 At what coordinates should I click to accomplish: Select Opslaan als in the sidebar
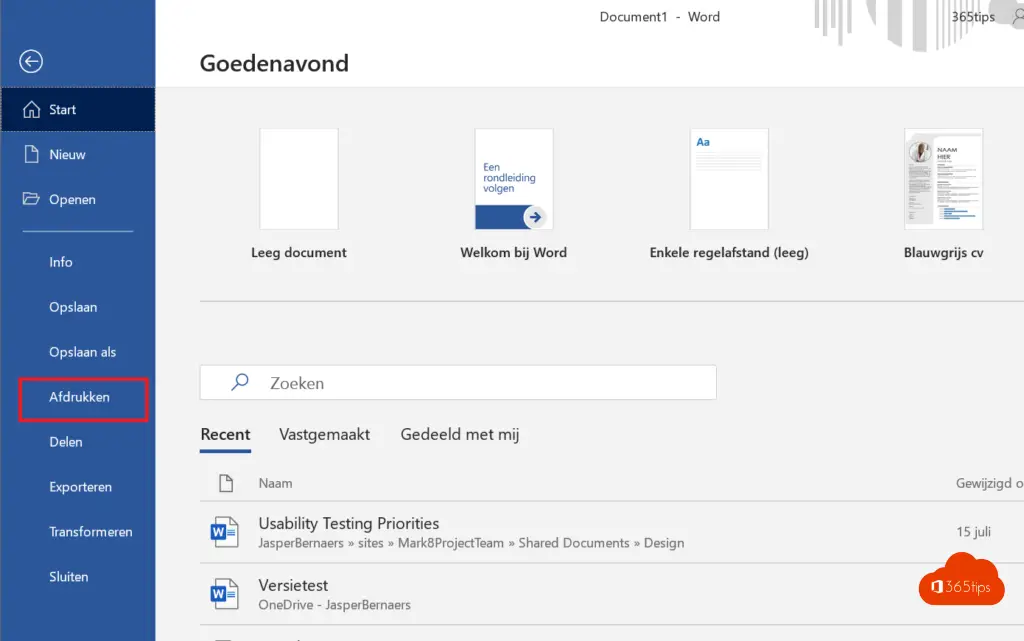(82, 352)
